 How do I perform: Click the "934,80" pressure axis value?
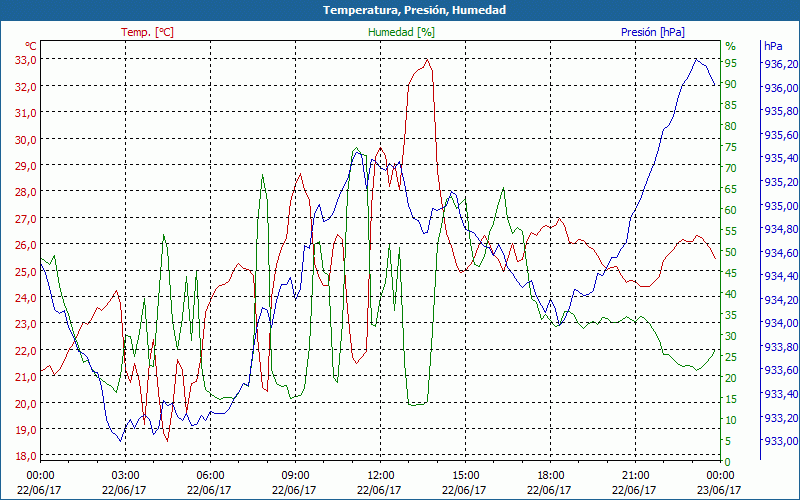[x=781, y=229]
